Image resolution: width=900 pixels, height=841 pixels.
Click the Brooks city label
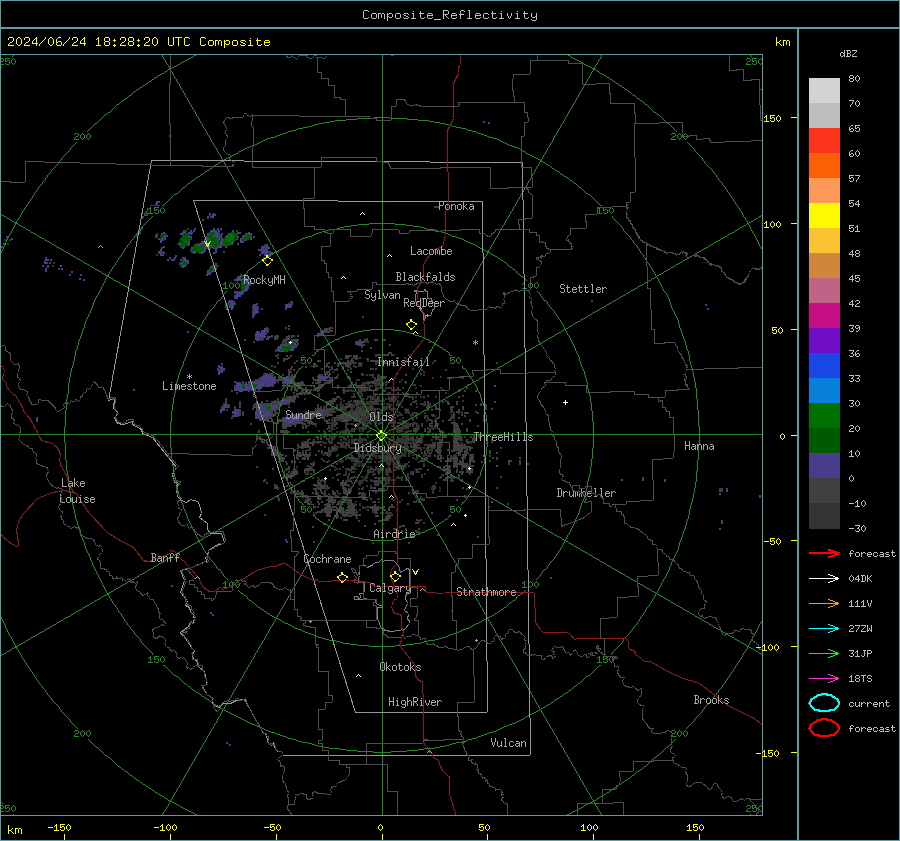[711, 700]
